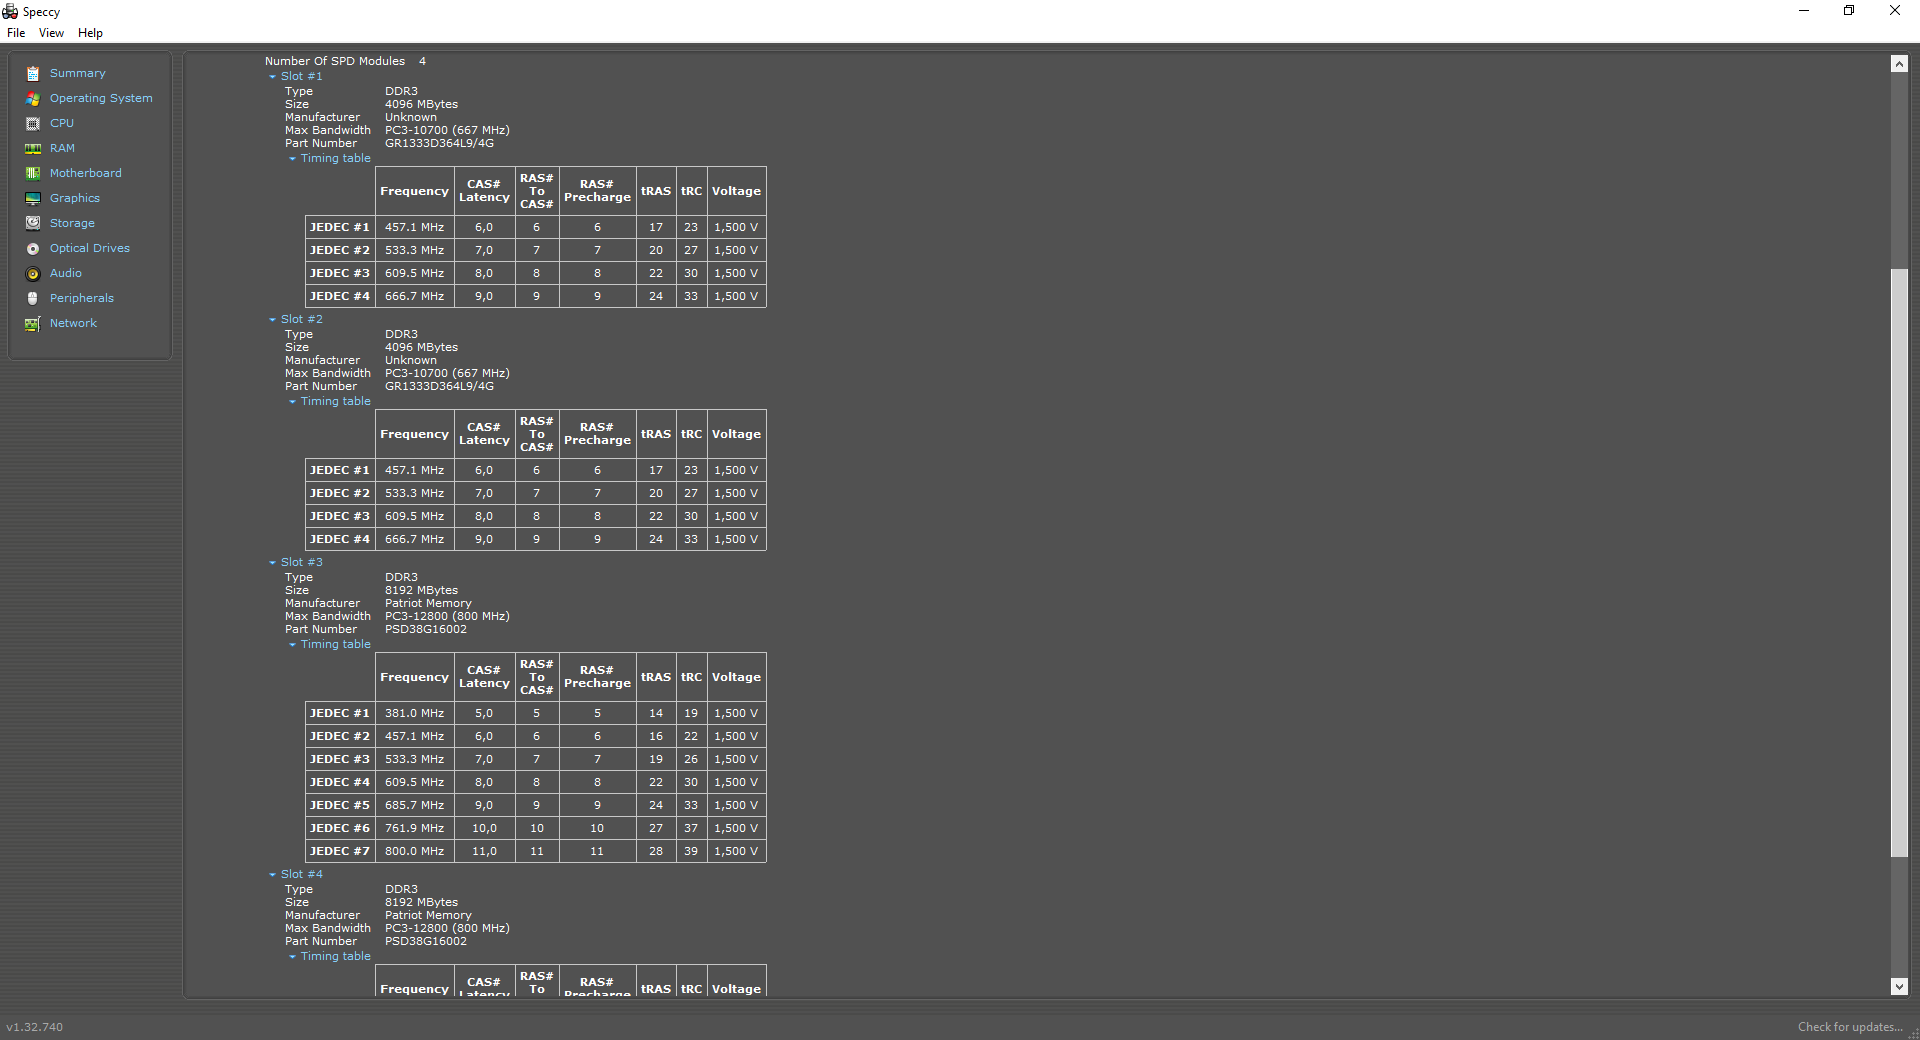1920x1040 pixels.
Task: Click Check for updates link
Action: pyautogui.click(x=1850, y=1027)
